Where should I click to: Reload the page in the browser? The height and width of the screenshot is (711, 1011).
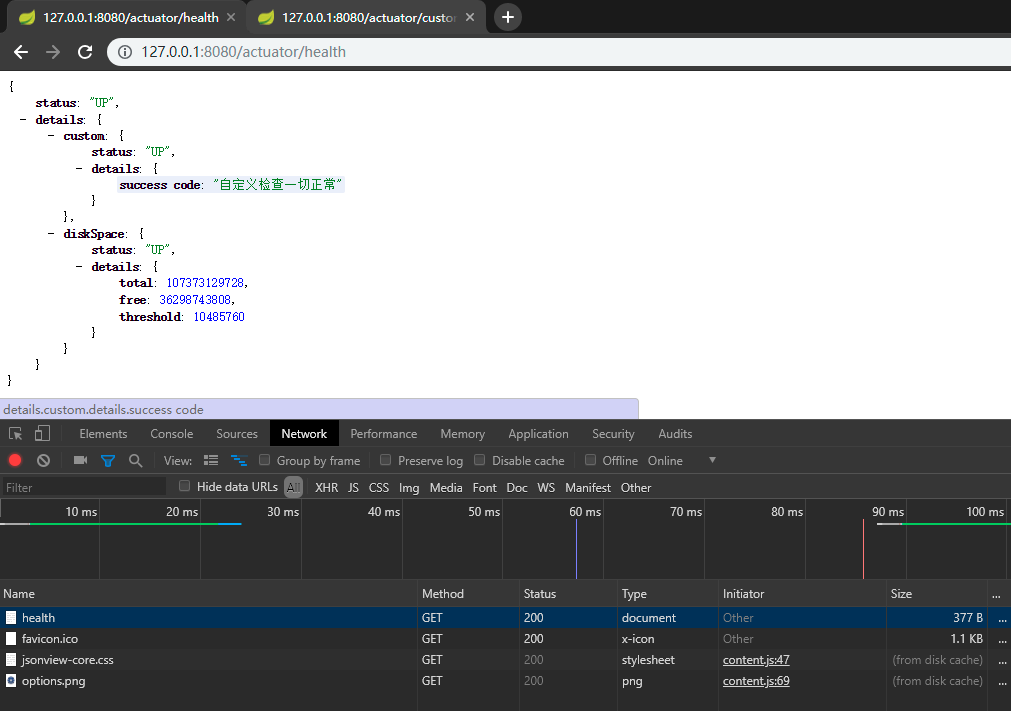[85, 52]
